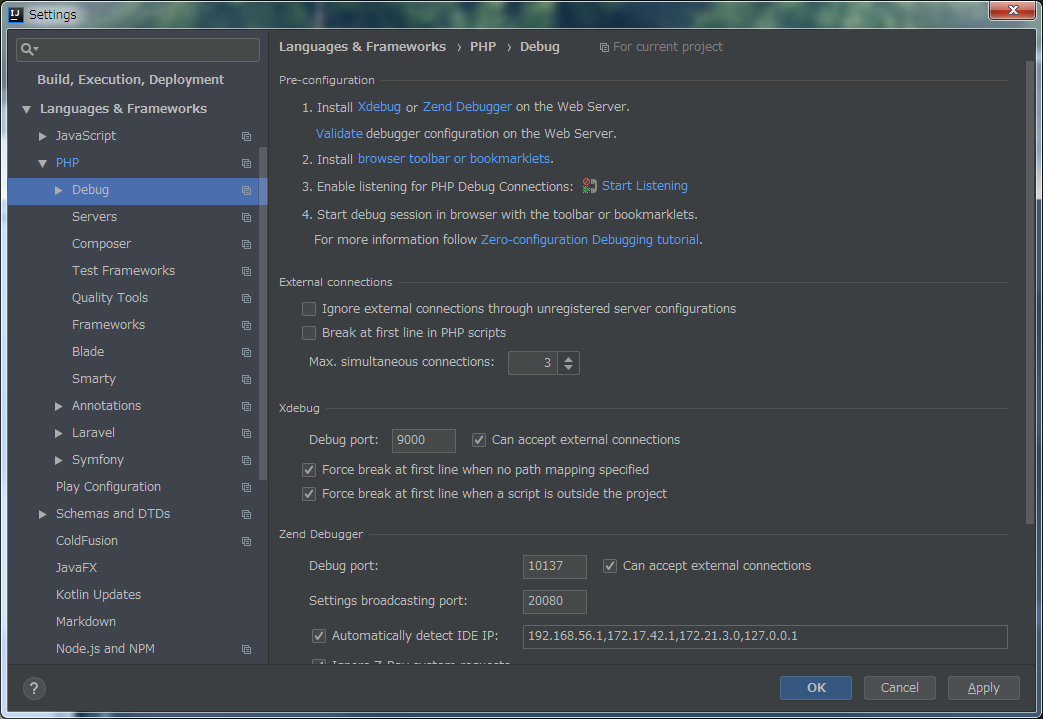Increase the max simultaneous connections value
The image size is (1043, 719).
568,359
